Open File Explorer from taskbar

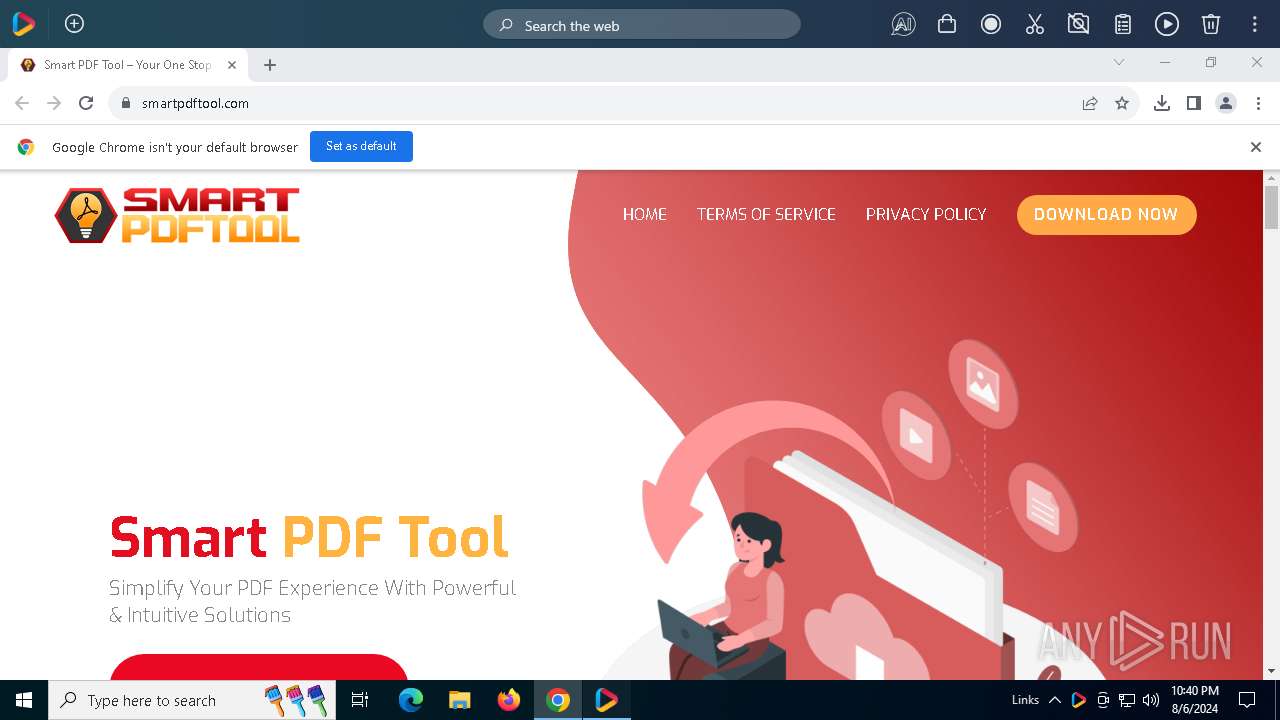(459, 700)
